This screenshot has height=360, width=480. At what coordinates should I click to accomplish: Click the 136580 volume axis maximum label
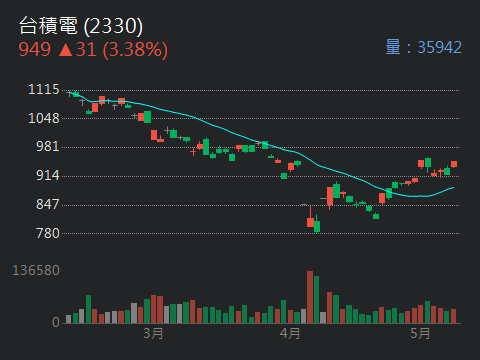pyautogui.click(x=36, y=270)
